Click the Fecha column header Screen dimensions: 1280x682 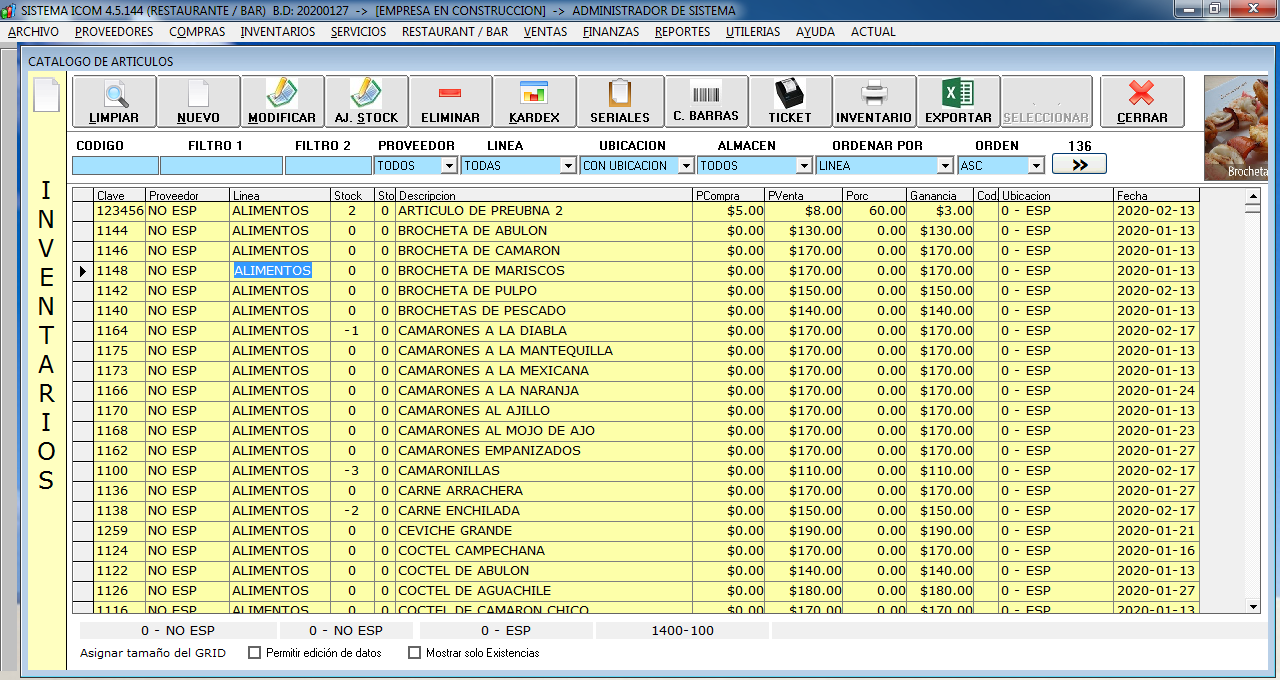coord(1156,196)
